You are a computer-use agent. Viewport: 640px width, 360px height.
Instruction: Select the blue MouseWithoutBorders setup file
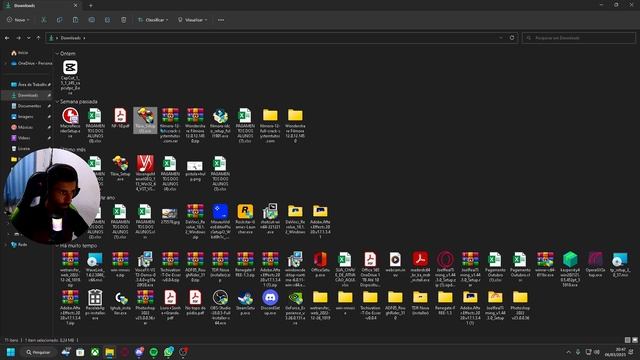click(x=220, y=221)
